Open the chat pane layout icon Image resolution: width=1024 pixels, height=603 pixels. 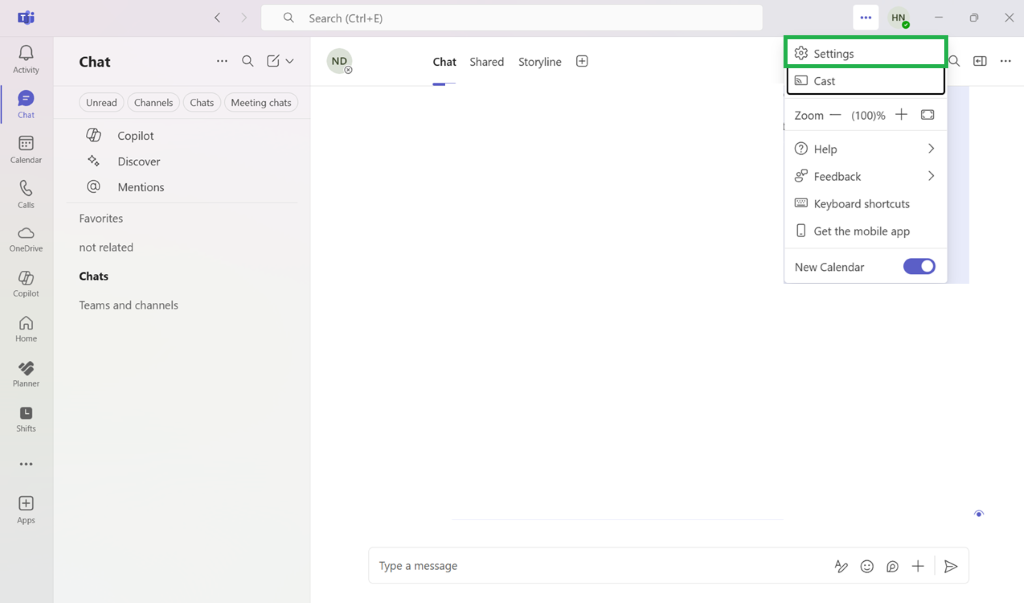point(980,61)
